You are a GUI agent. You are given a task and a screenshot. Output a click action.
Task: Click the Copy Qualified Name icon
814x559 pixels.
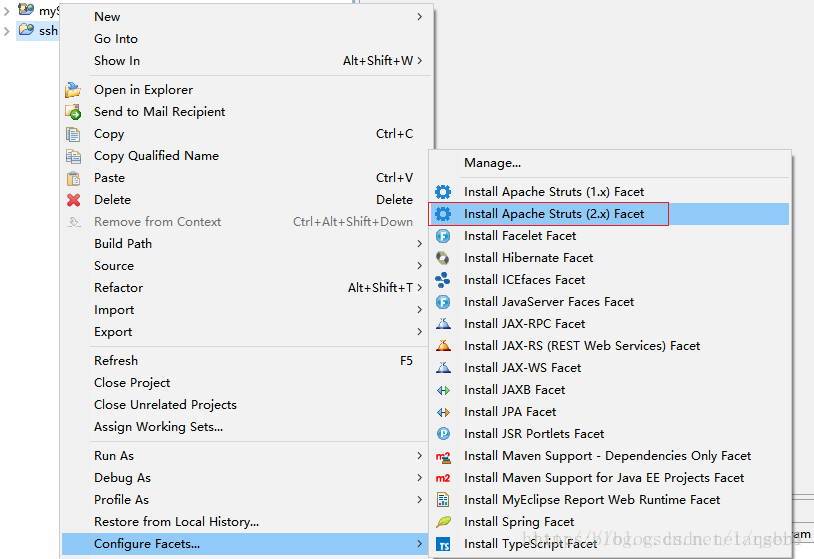pyautogui.click(x=73, y=156)
